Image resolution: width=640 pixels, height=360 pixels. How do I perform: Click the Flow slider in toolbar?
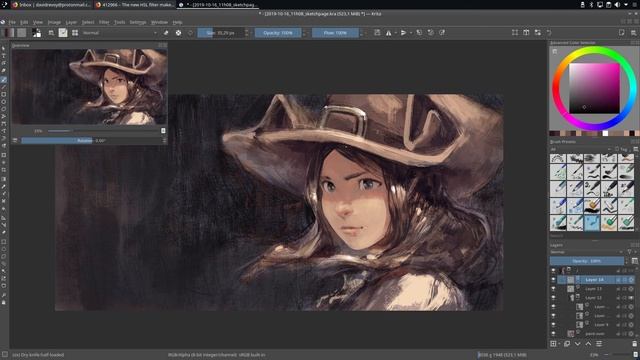coord(335,33)
